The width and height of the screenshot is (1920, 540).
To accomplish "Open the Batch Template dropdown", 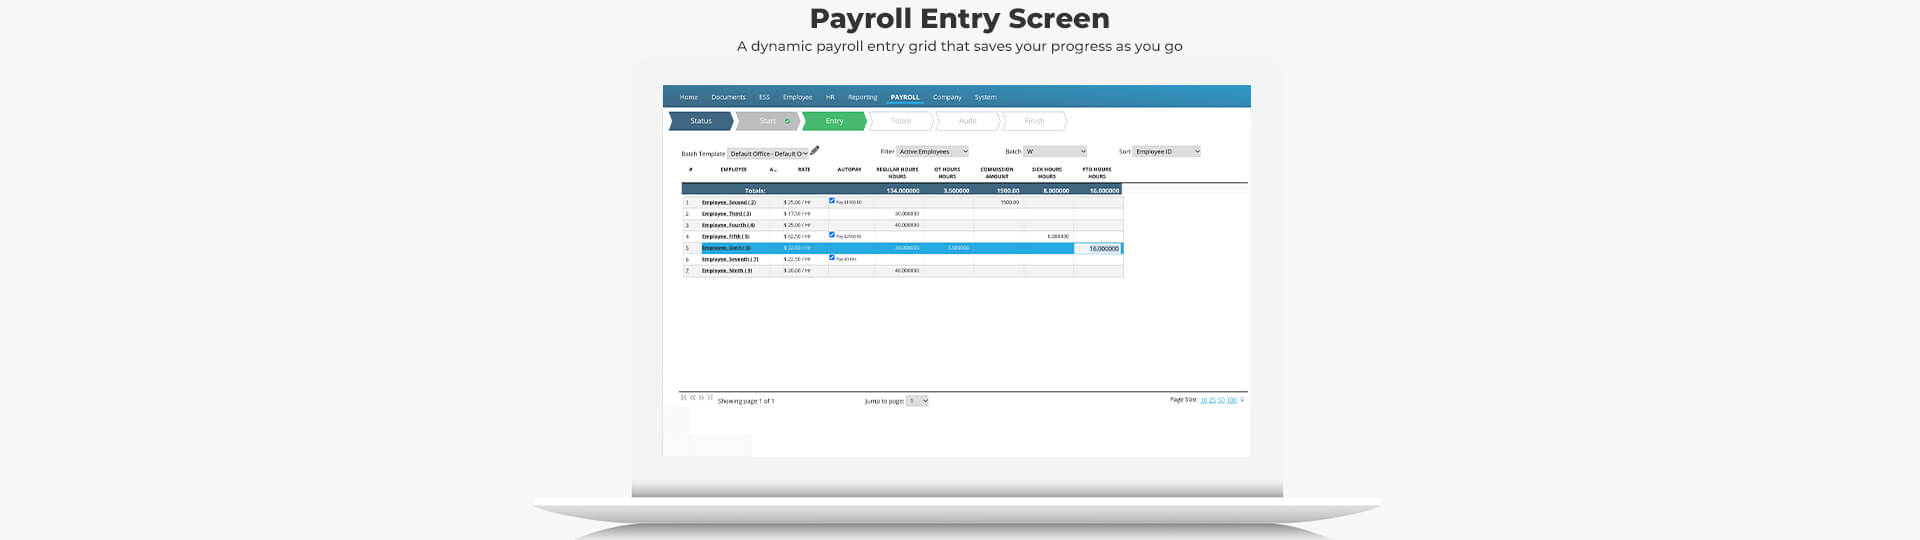I will pyautogui.click(x=768, y=153).
